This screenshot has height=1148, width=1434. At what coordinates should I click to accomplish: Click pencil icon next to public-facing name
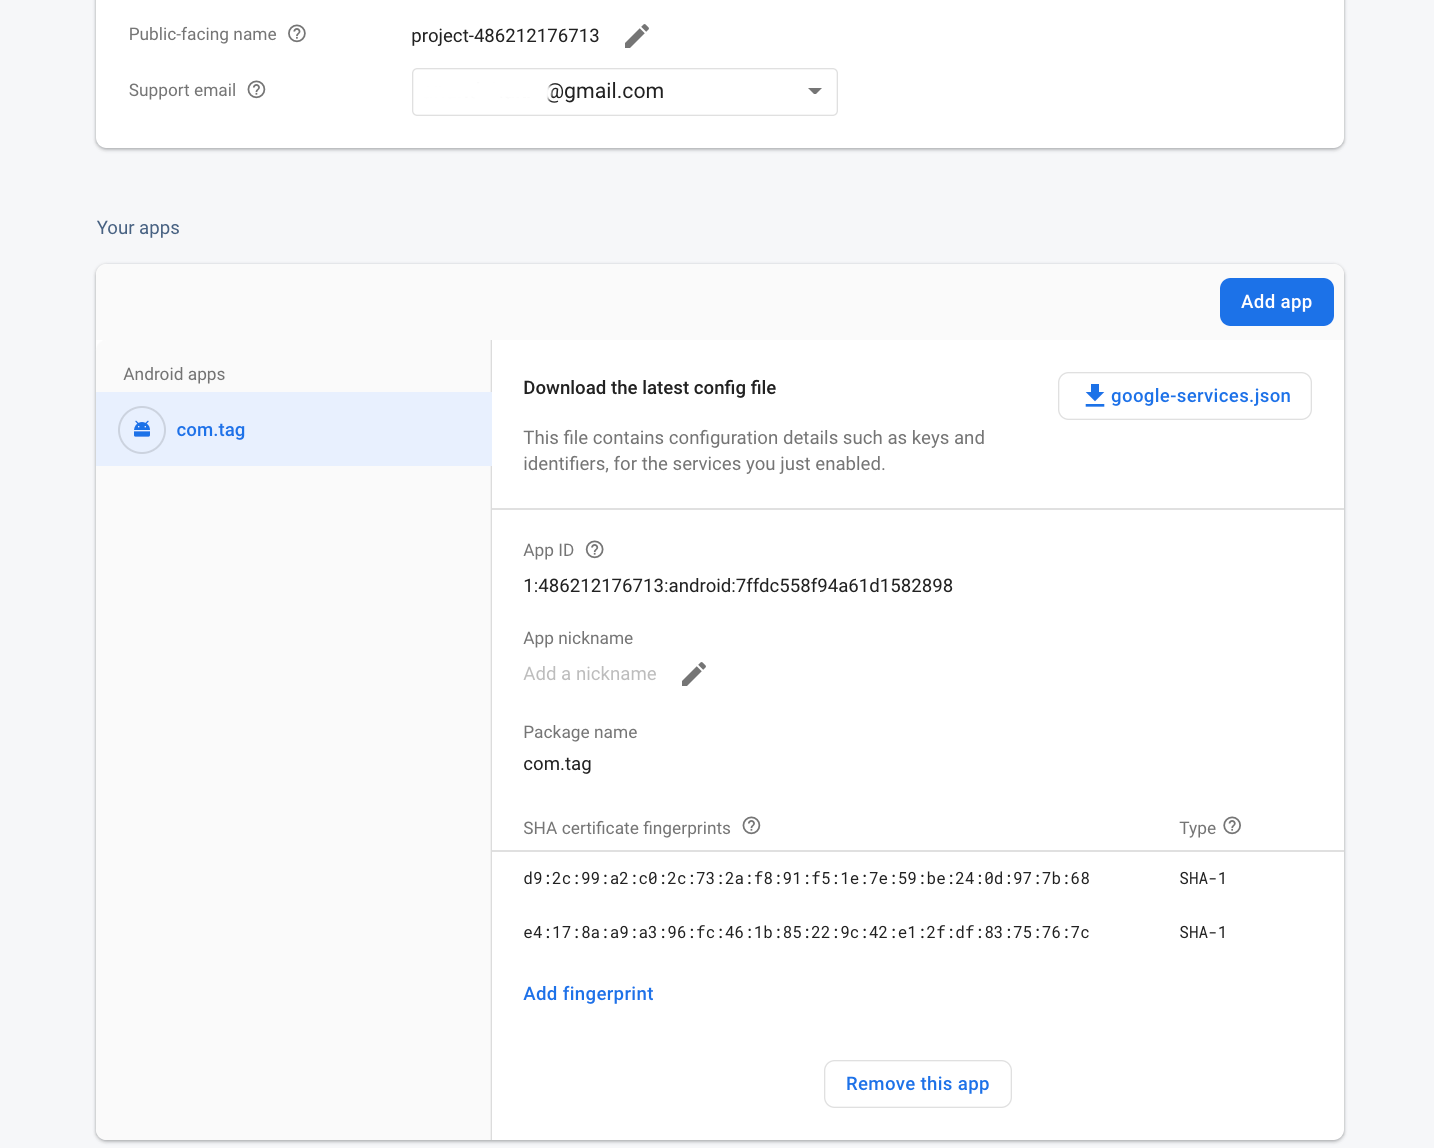(637, 36)
